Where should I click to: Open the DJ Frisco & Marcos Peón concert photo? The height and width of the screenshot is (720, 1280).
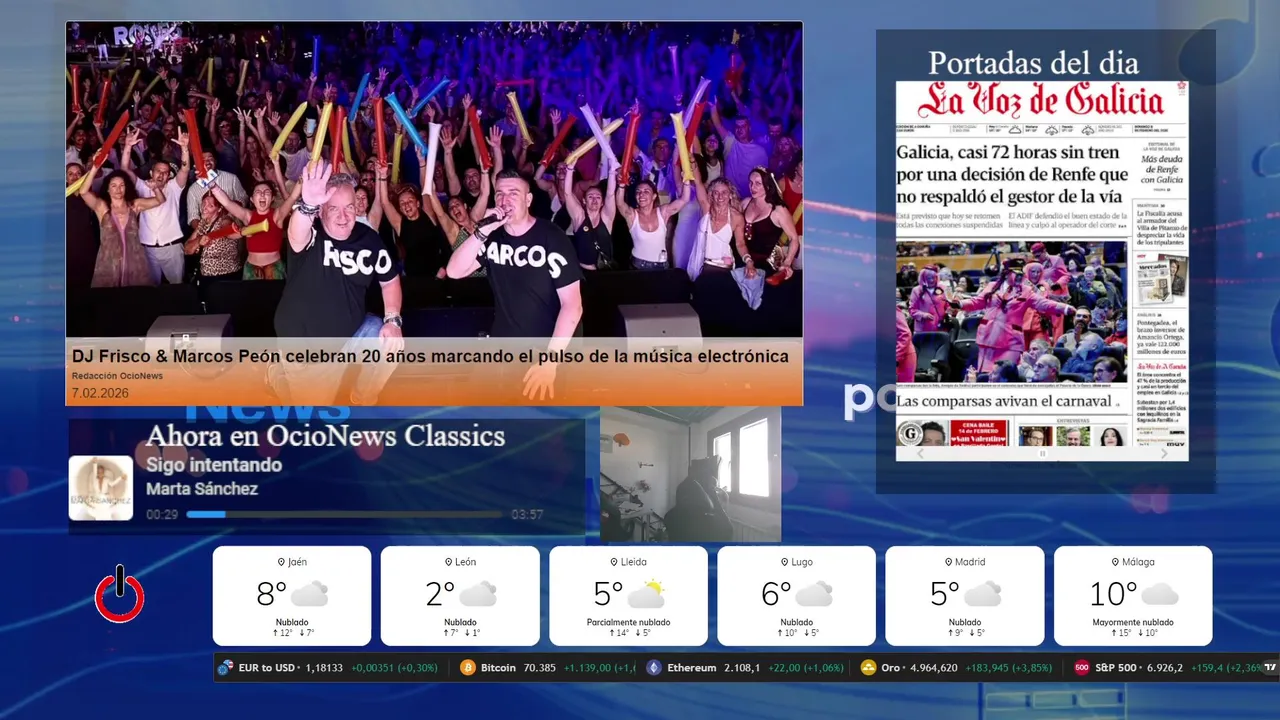pyautogui.click(x=434, y=180)
